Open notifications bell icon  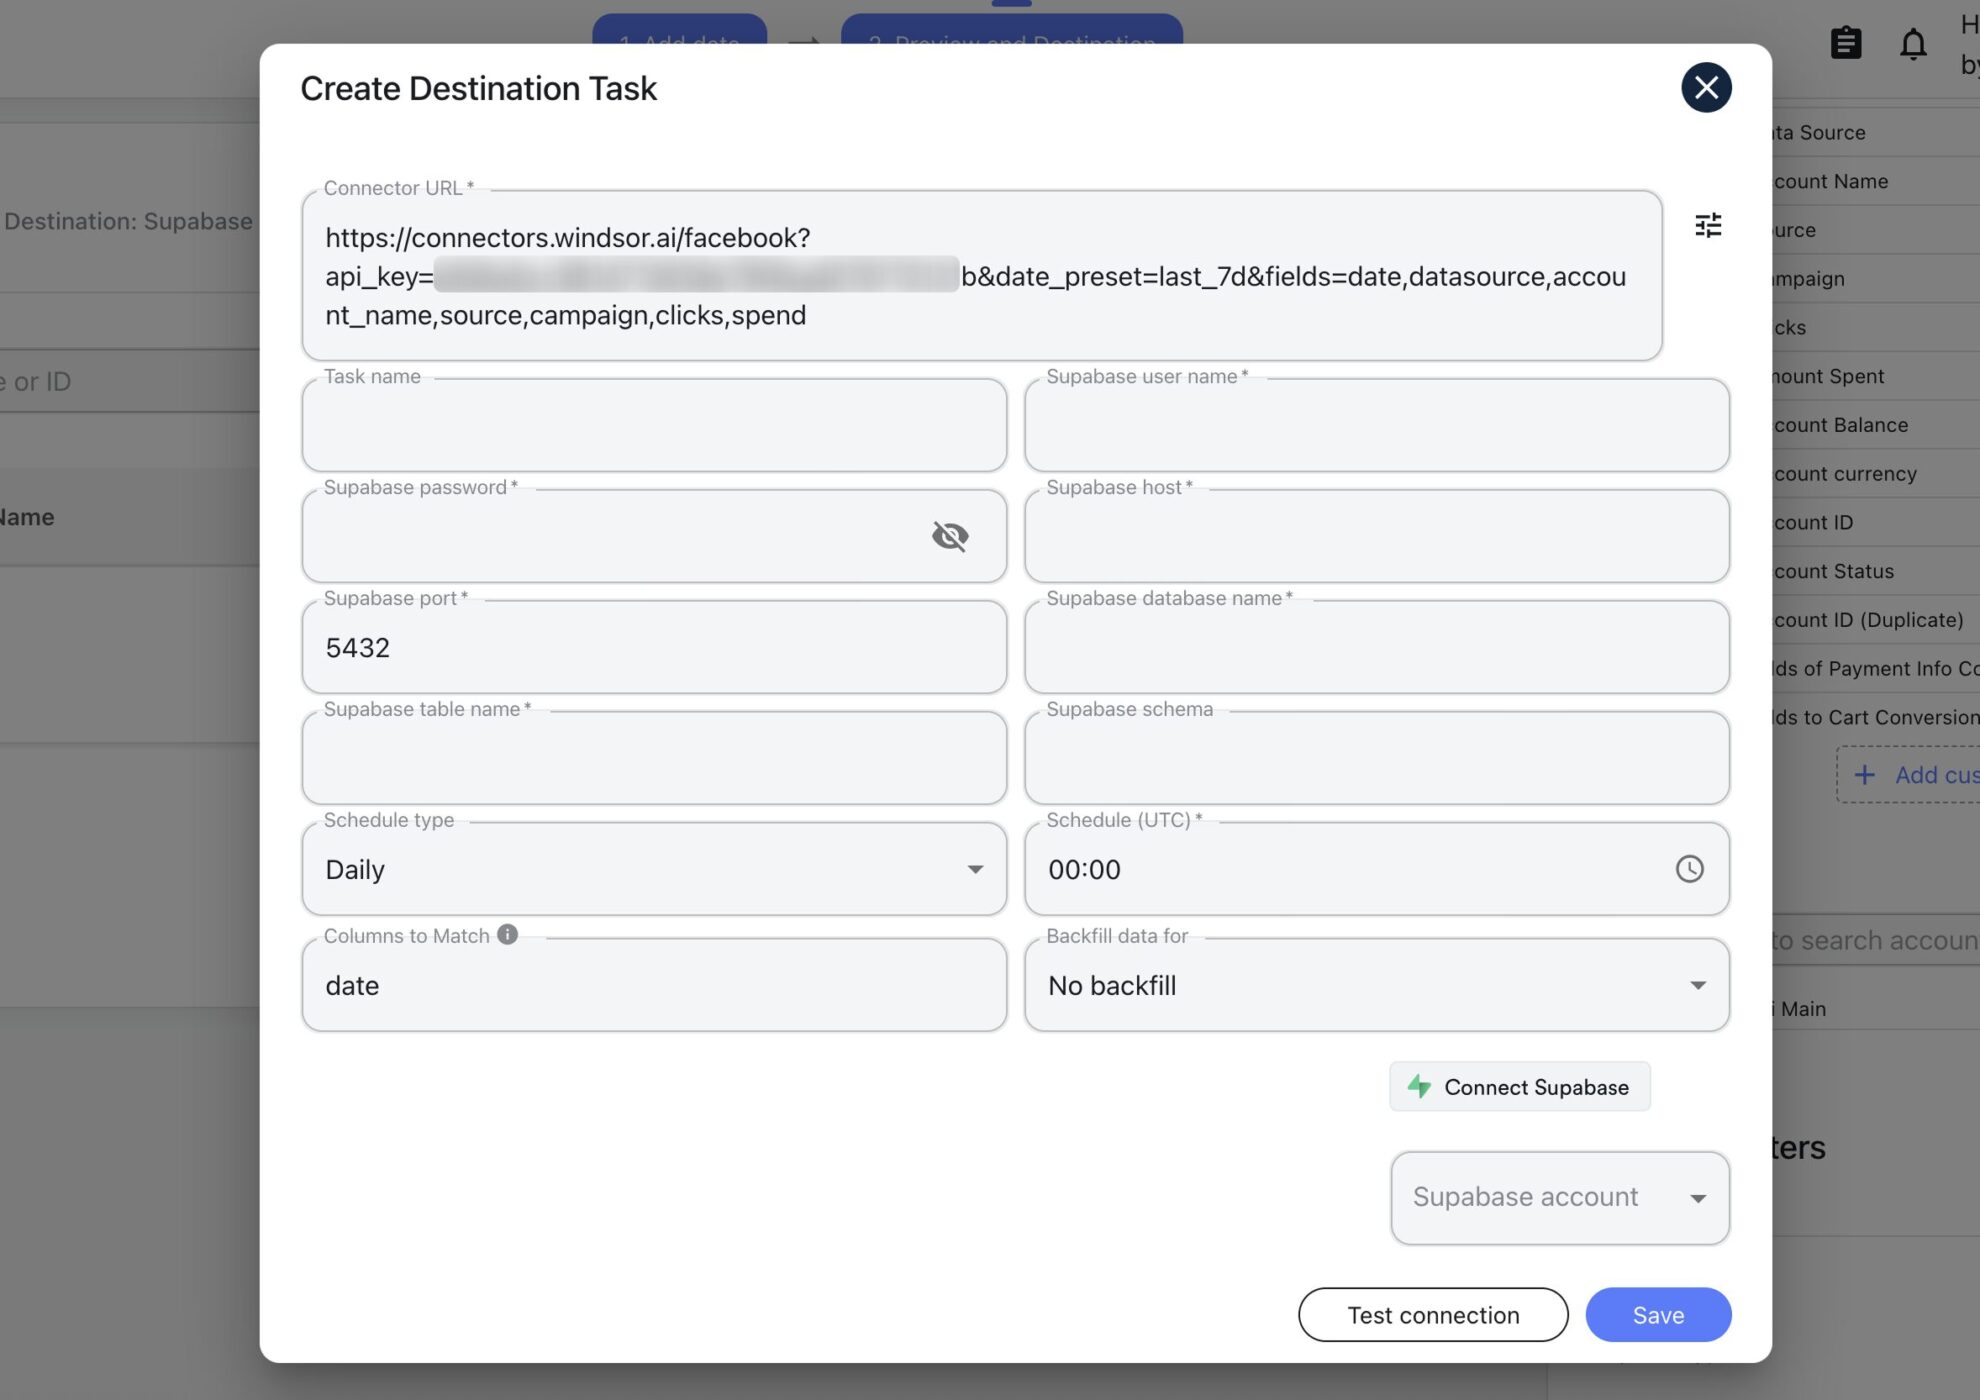pos(1913,43)
